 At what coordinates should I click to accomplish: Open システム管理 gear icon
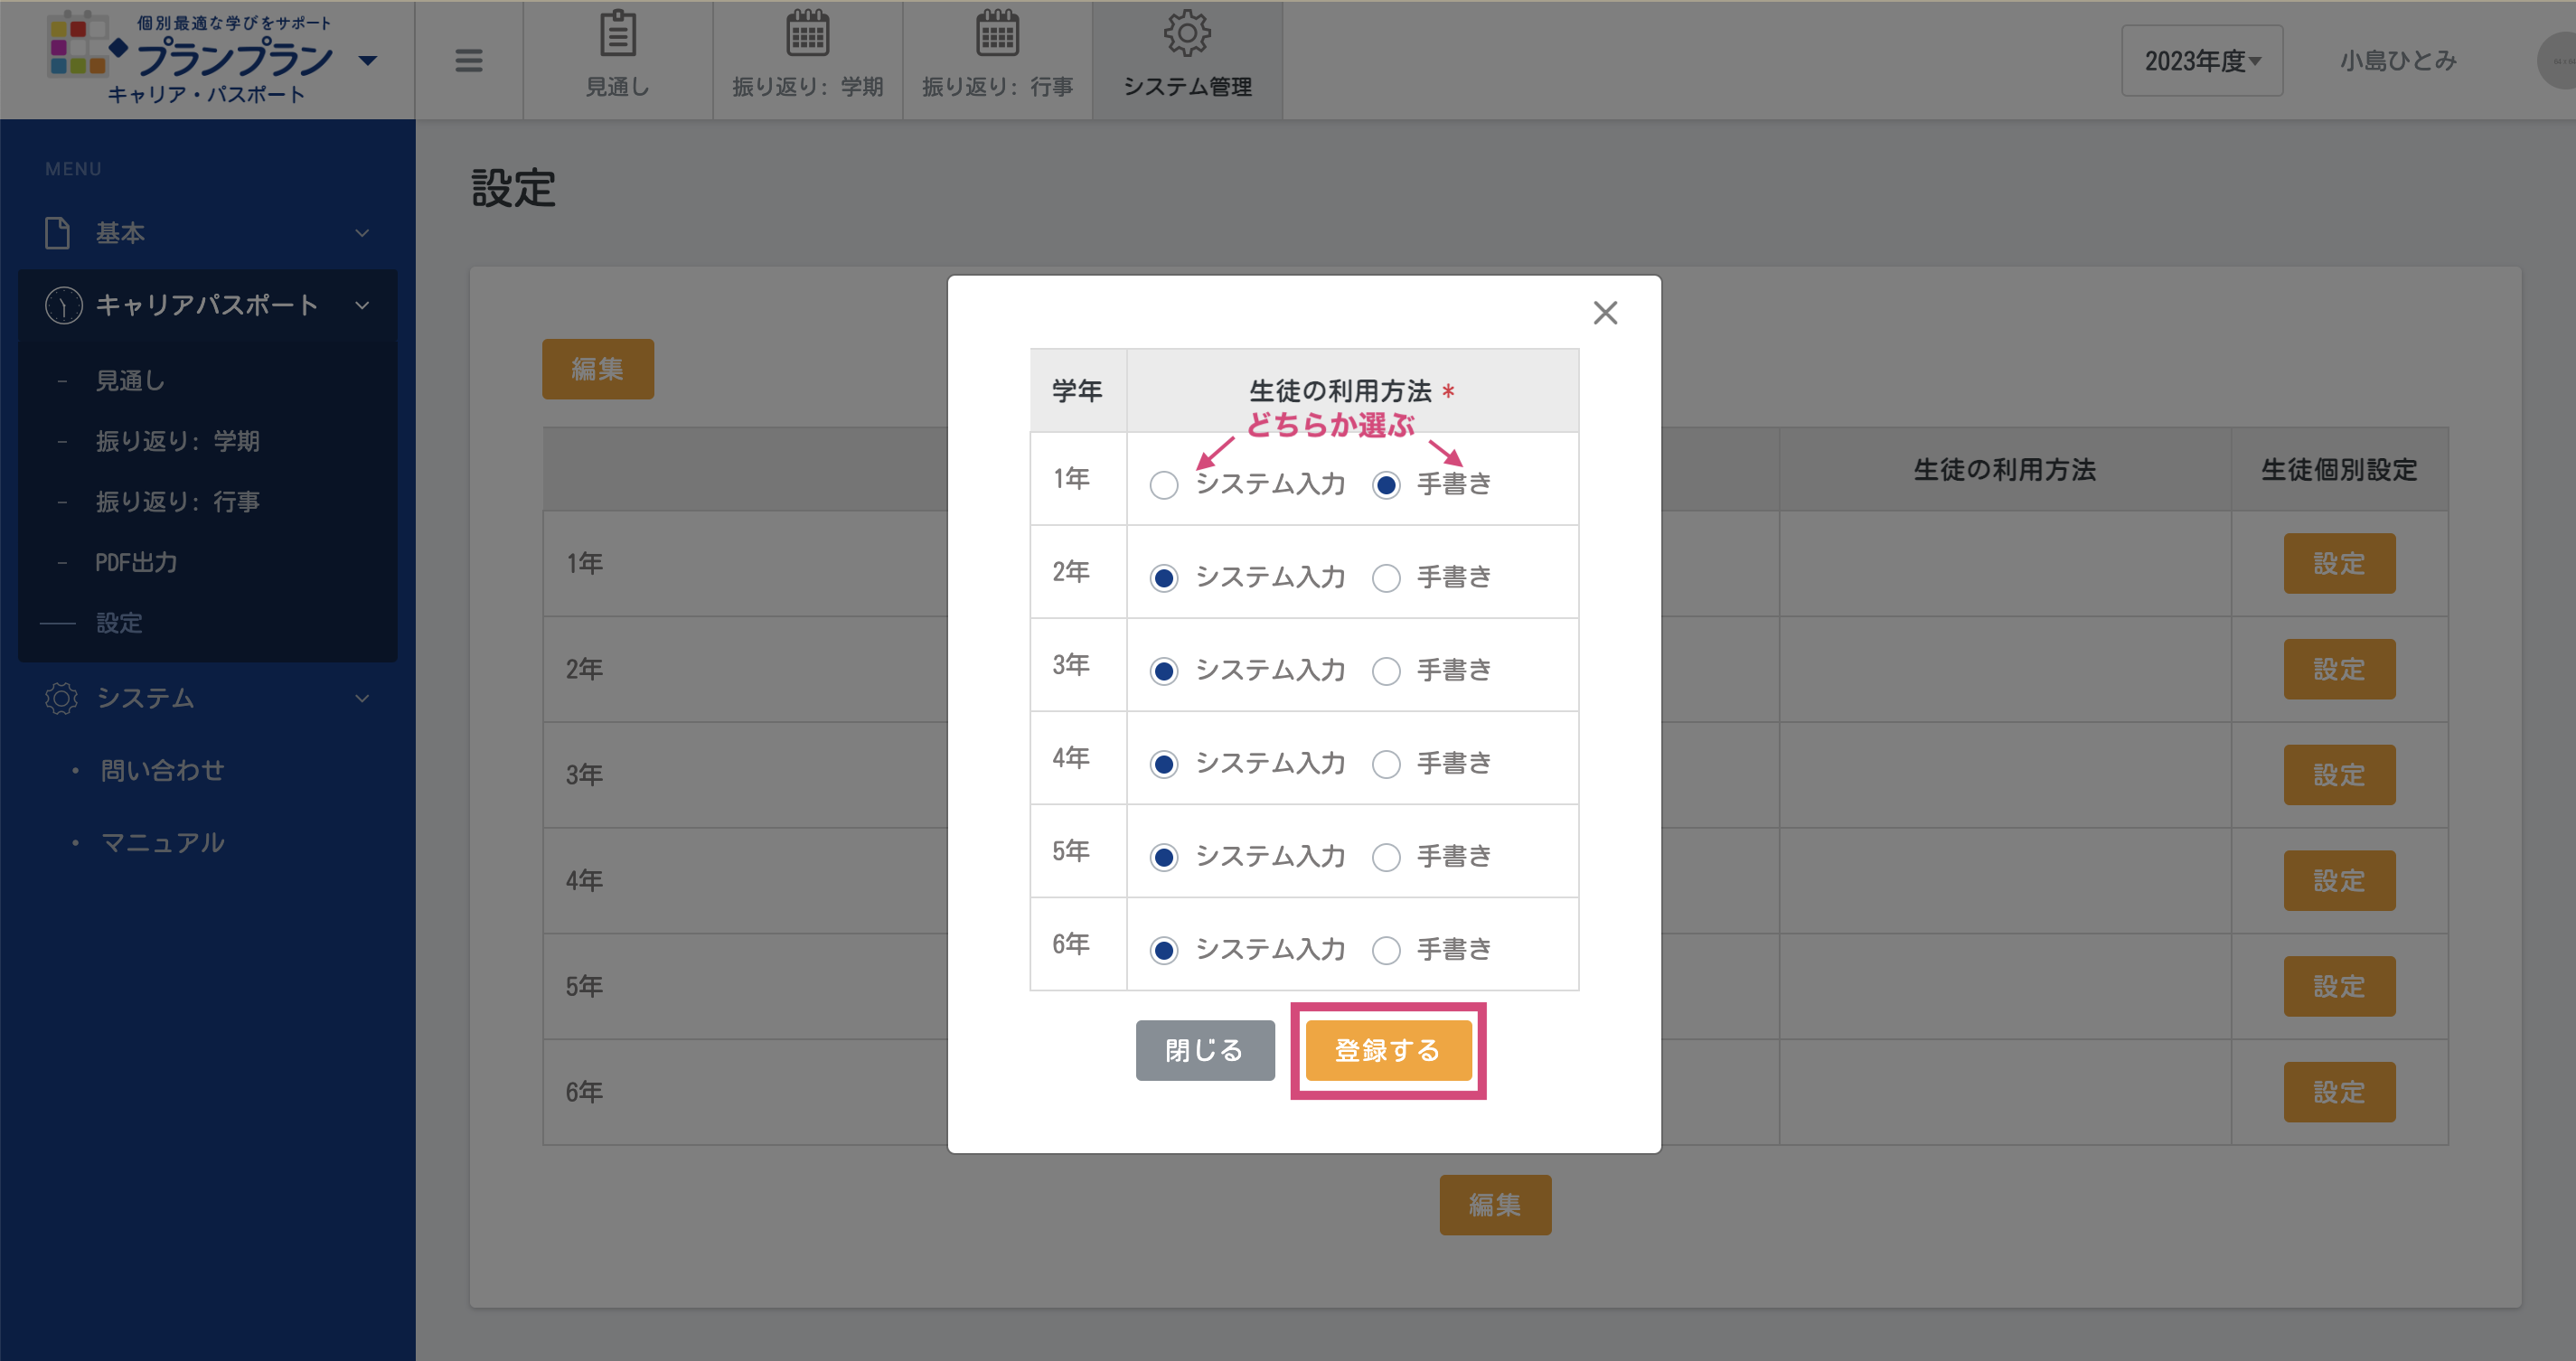click(x=1187, y=35)
